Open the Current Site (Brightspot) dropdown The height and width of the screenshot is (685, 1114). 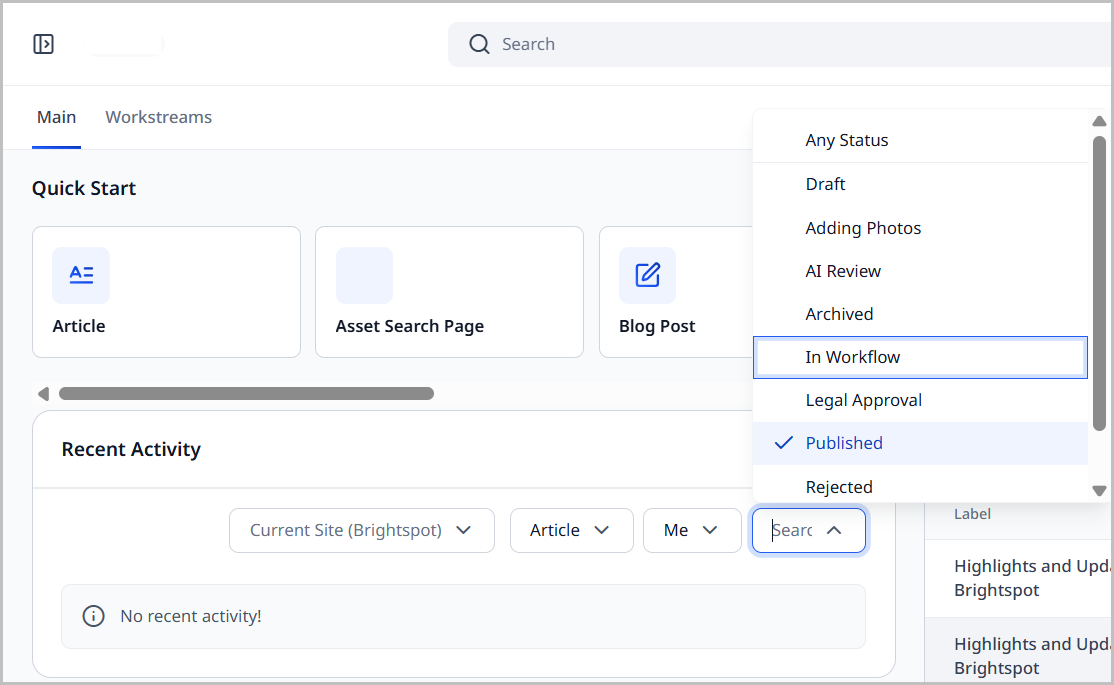click(x=361, y=530)
